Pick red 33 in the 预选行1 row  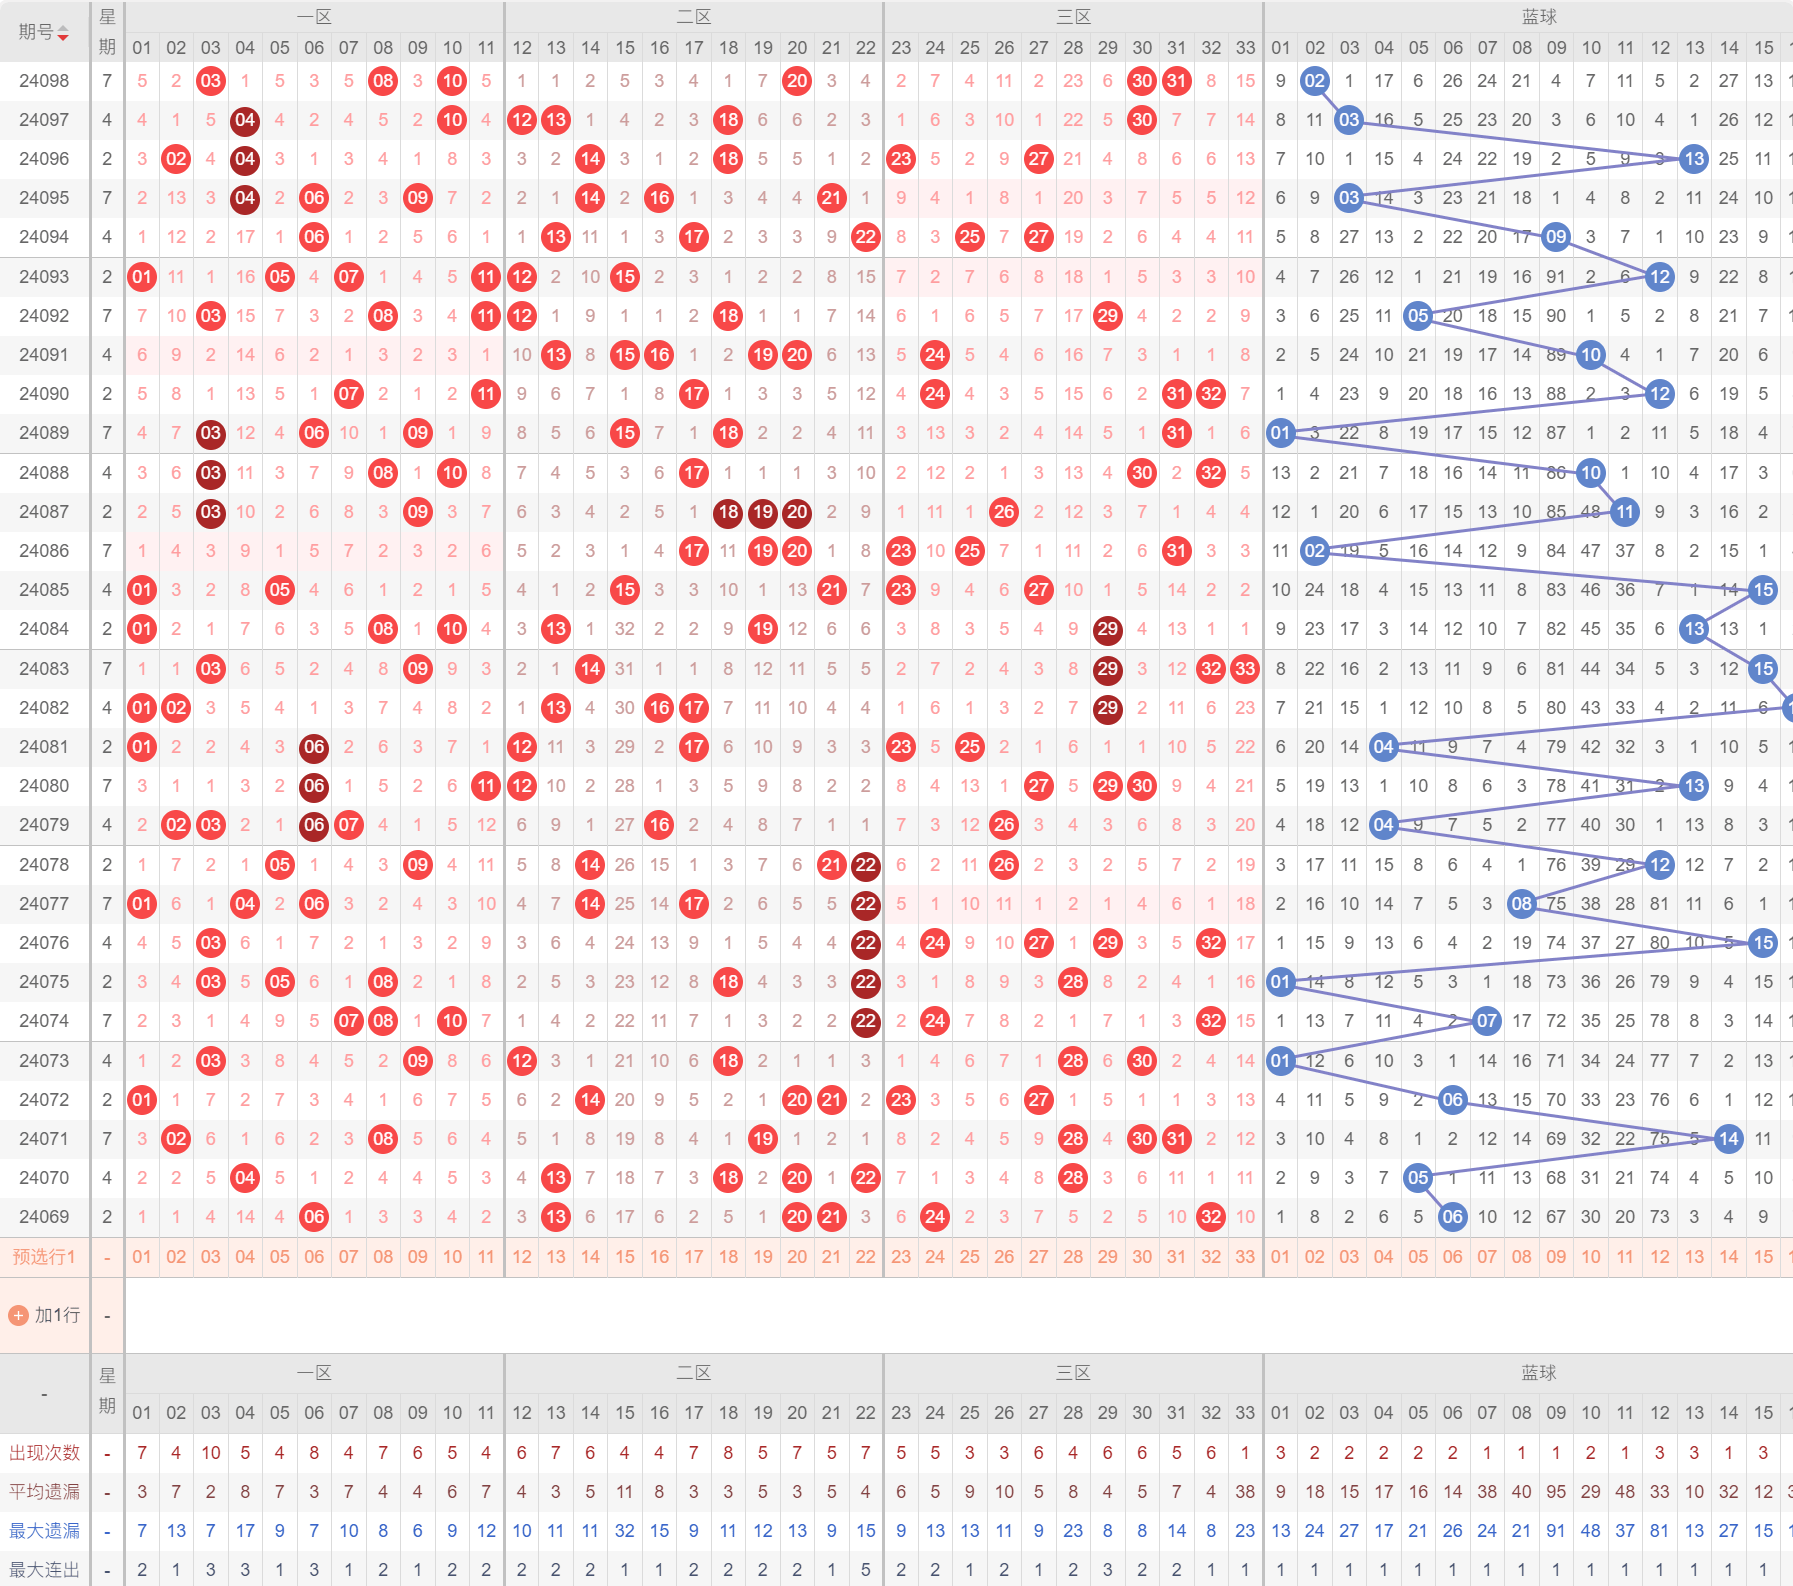(x=1245, y=1257)
